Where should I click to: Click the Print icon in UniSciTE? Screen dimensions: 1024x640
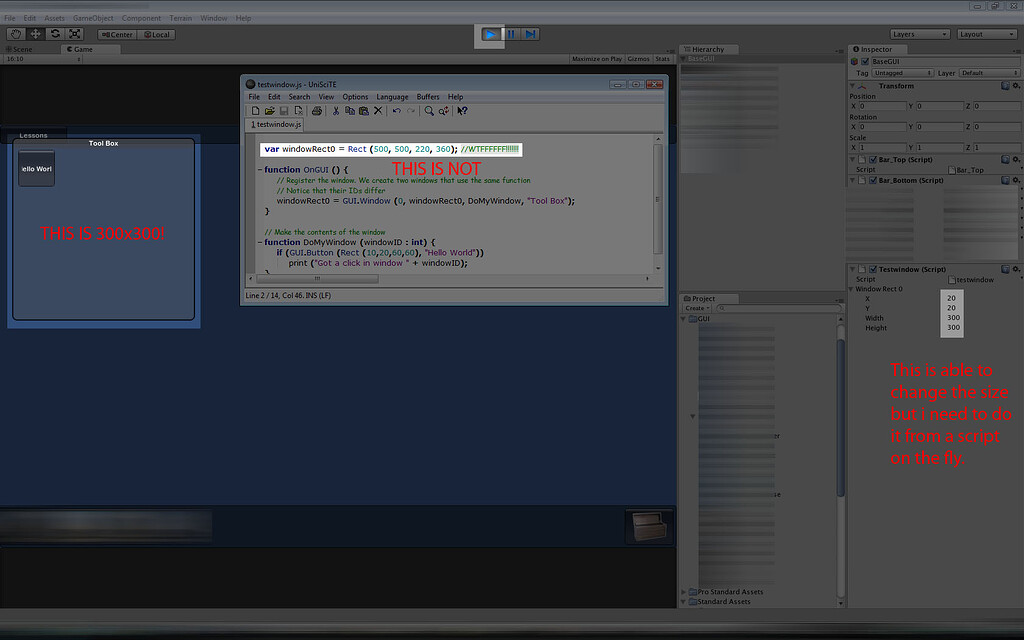[317, 111]
